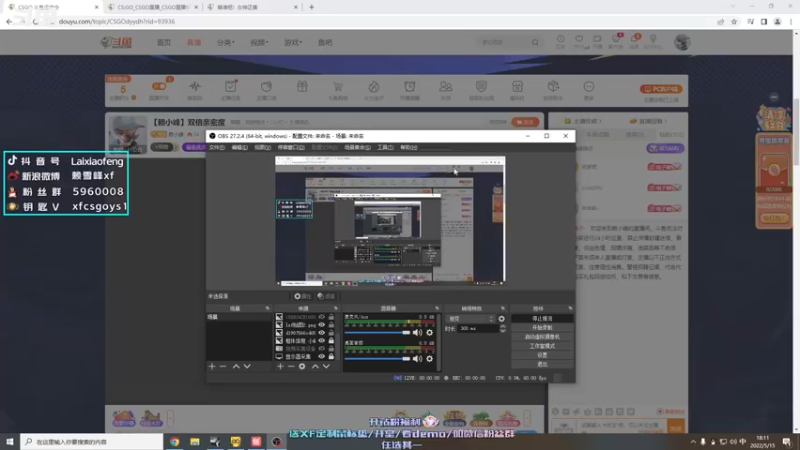This screenshot has height=450, width=800.
Task: Click the studio mode button in OBS controls
Action: (x=542, y=346)
